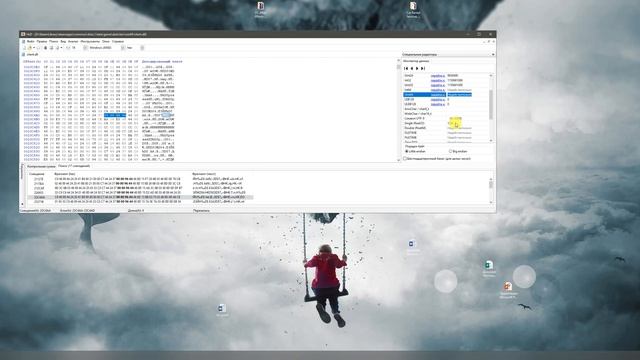Click the highlighted selected bytes in hex view
Image resolution: width=640 pixels, height=360 pixels.
click(115, 115)
